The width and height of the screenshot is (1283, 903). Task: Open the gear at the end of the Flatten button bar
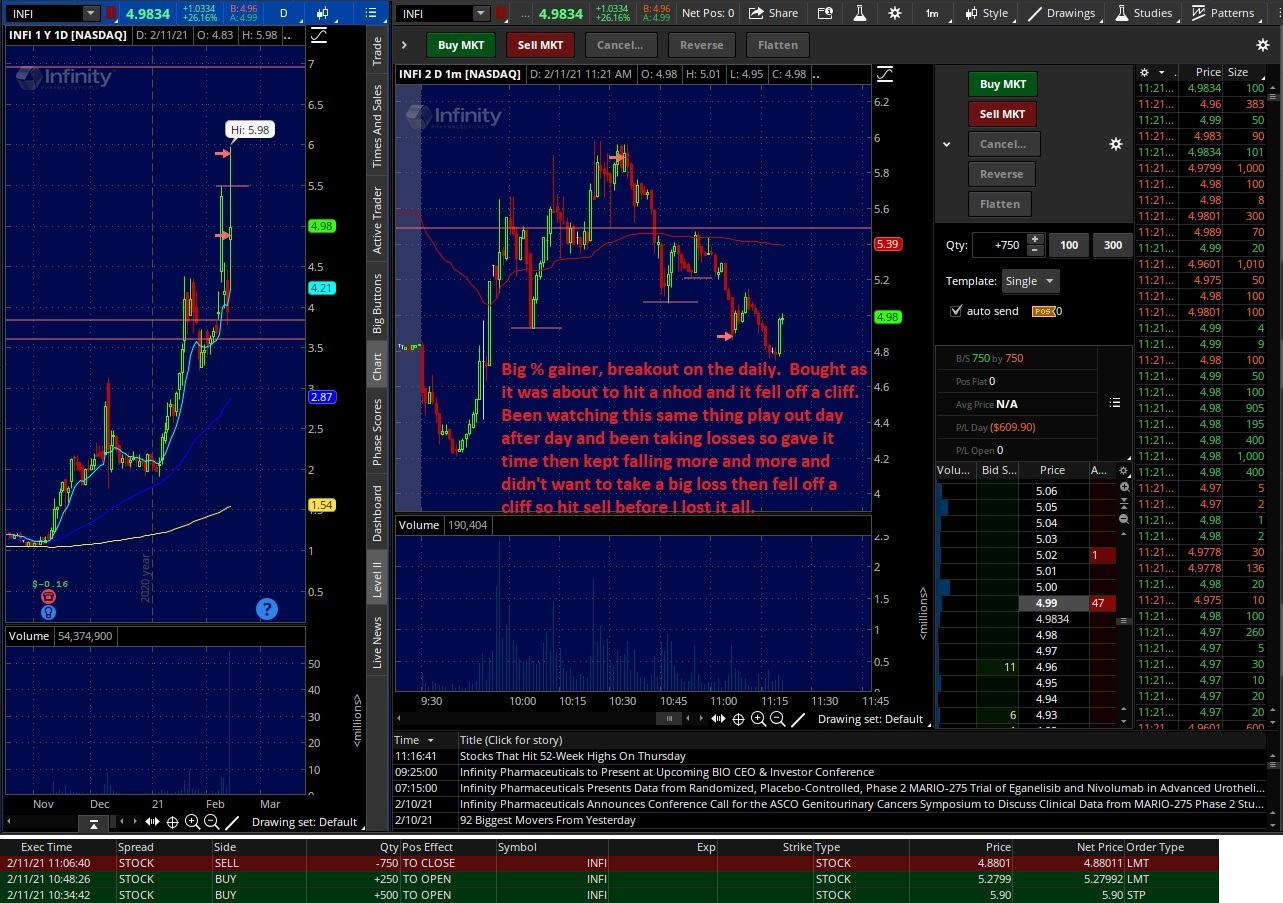pos(1263,45)
